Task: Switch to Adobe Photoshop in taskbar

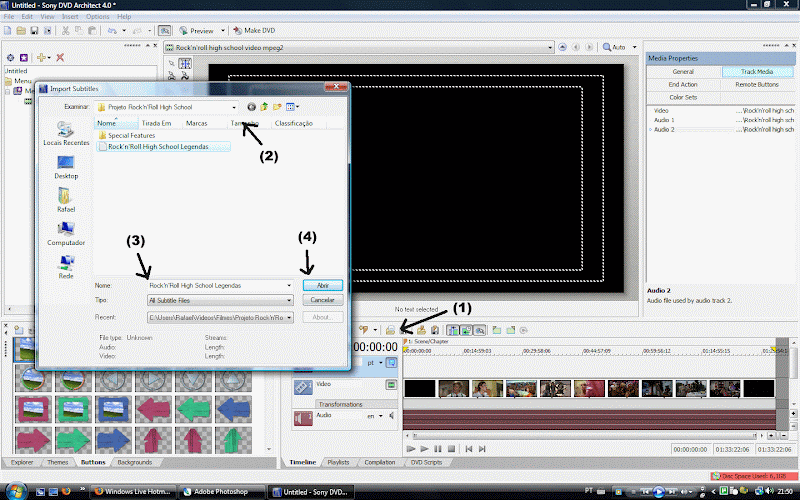Action: click(x=222, y=492)
